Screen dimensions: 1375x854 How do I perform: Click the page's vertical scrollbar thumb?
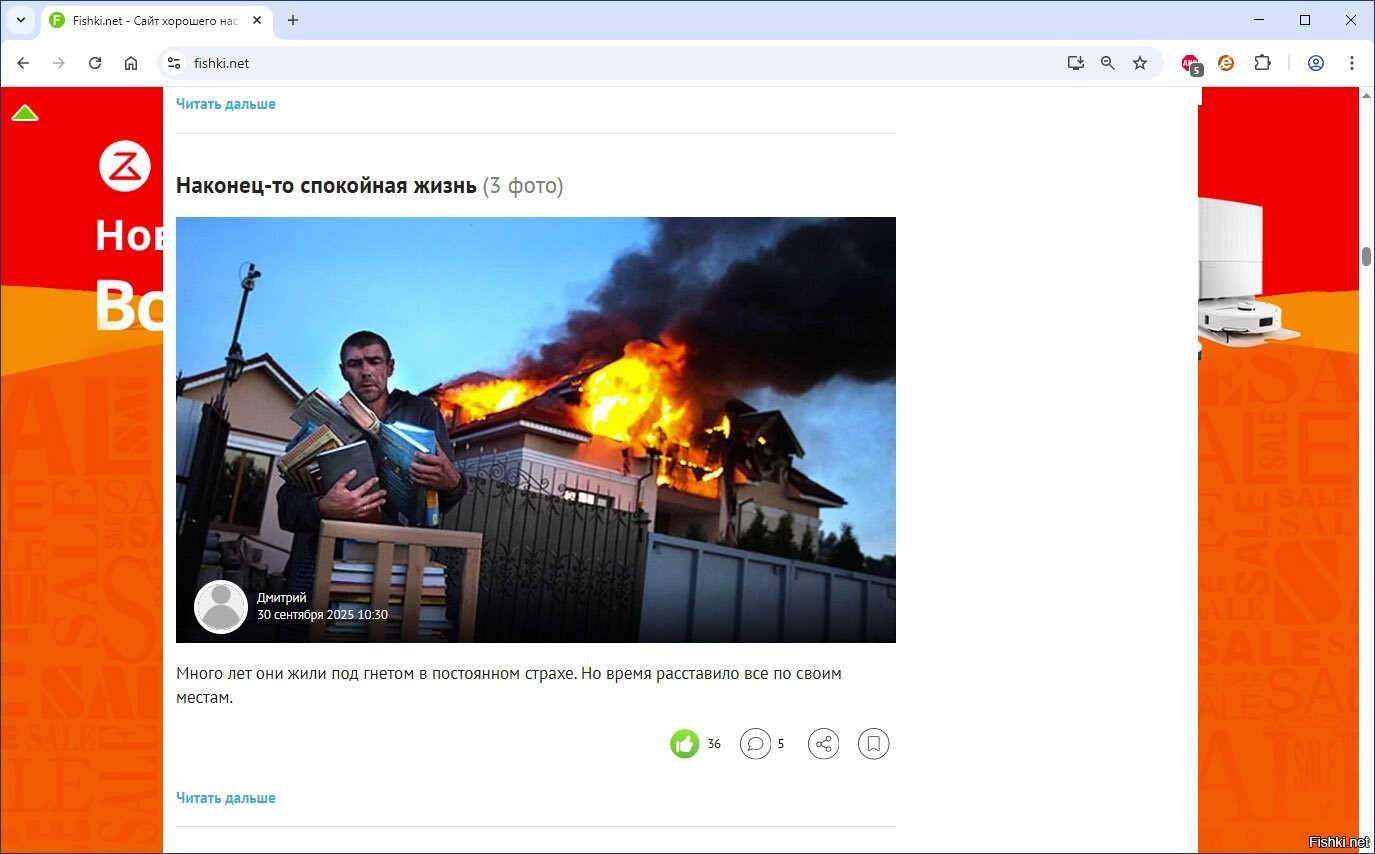pos(1367,255)
